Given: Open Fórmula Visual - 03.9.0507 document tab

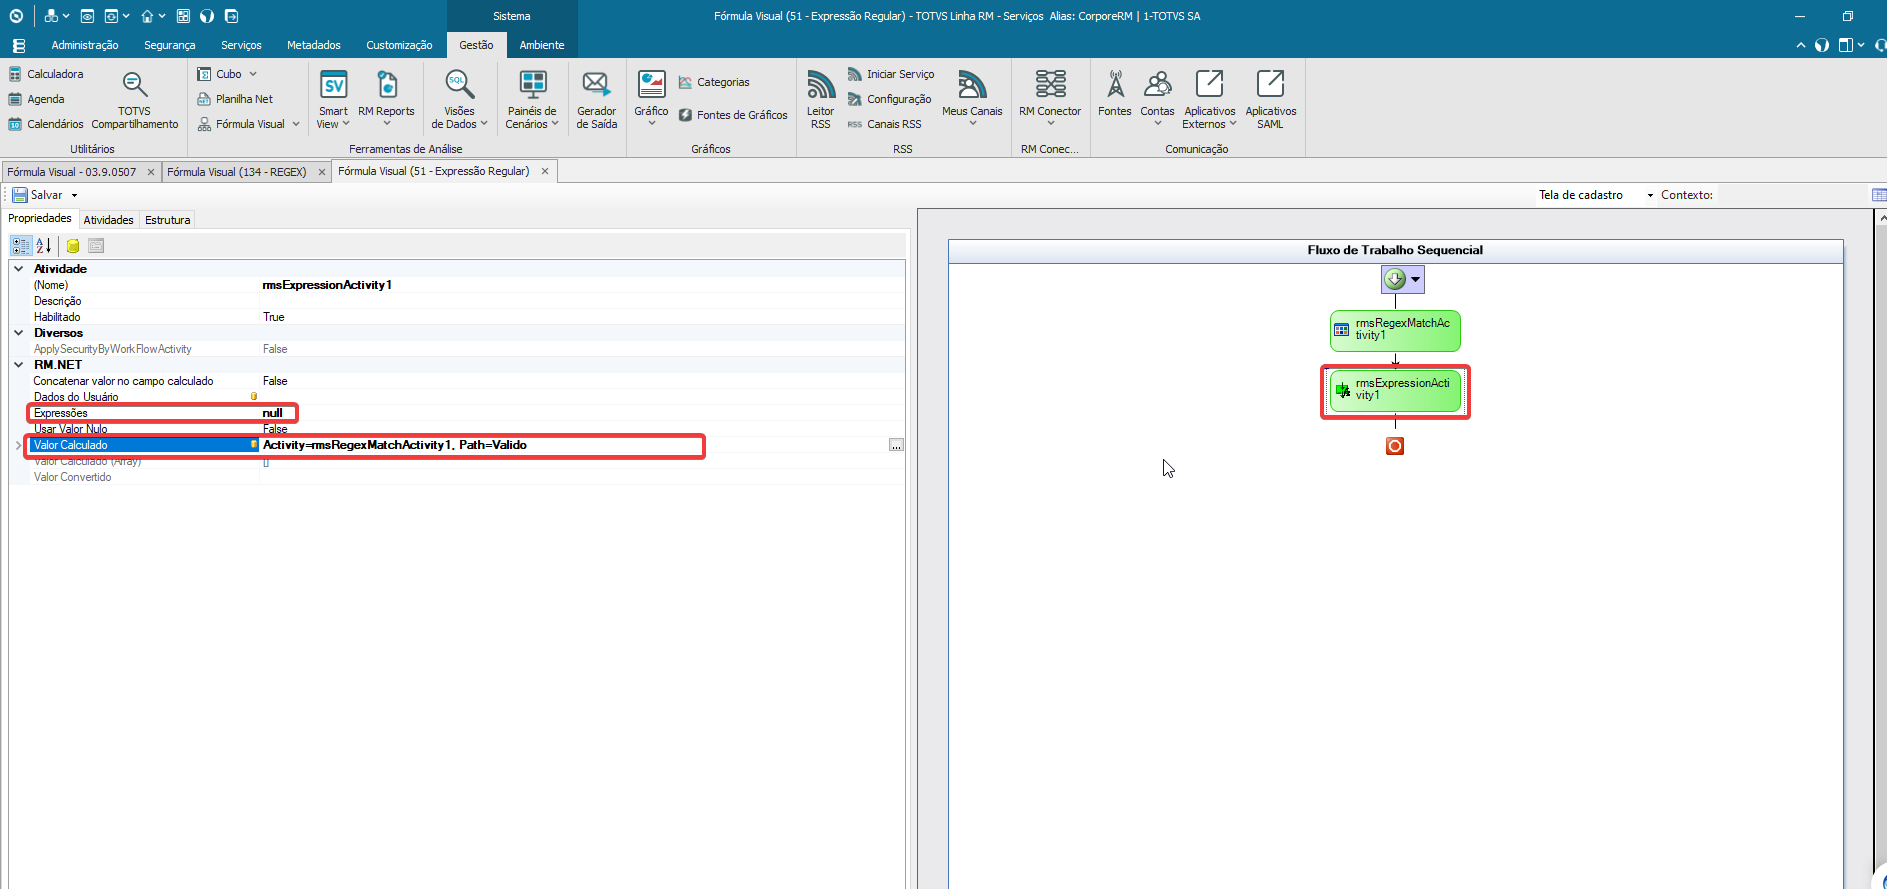Looking at the screenshot, I should 72,172.
